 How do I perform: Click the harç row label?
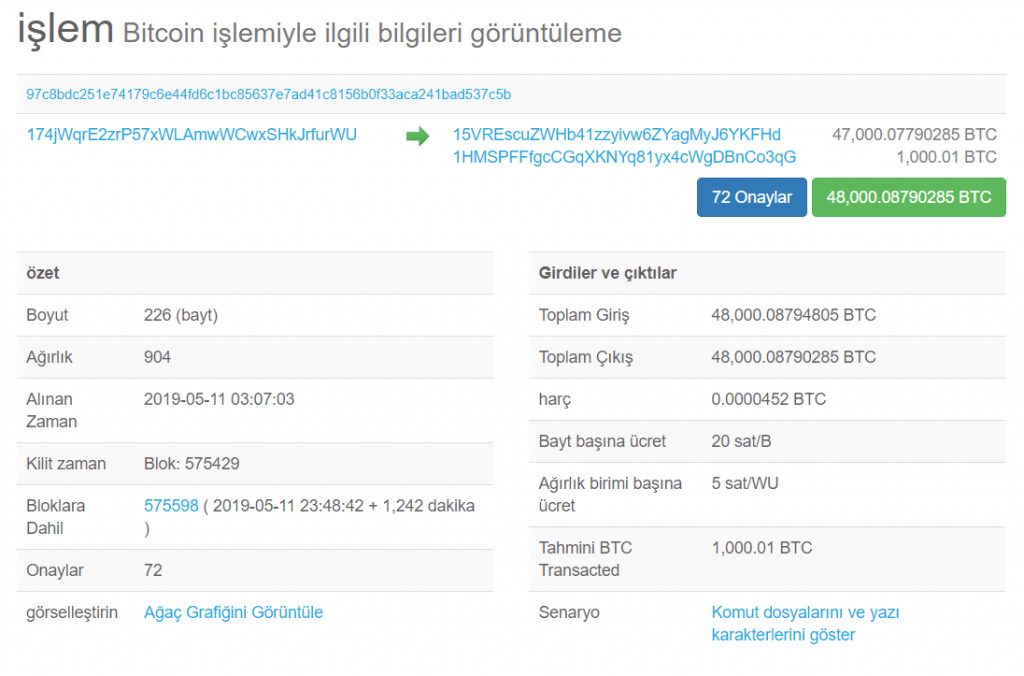[554, 400]
